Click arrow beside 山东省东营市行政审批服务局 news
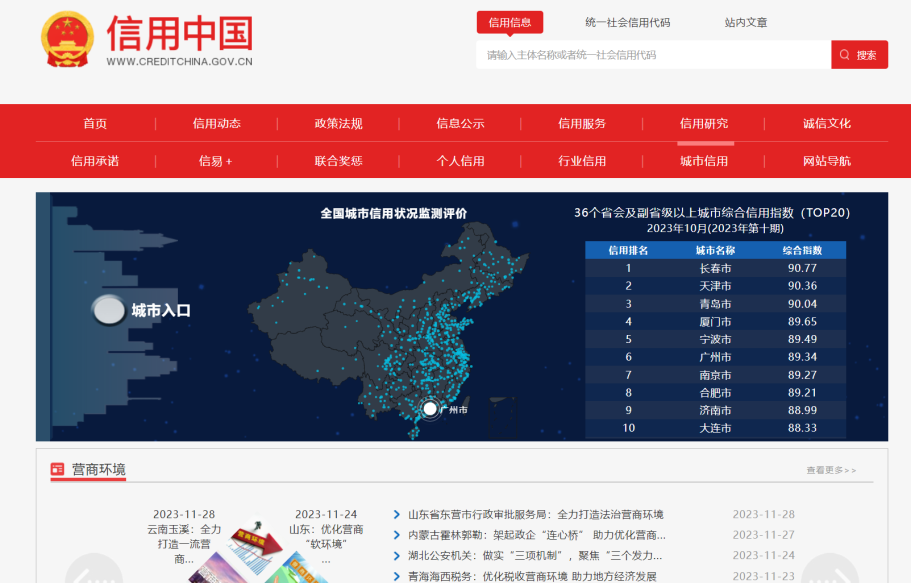 [x=397, y=514]
